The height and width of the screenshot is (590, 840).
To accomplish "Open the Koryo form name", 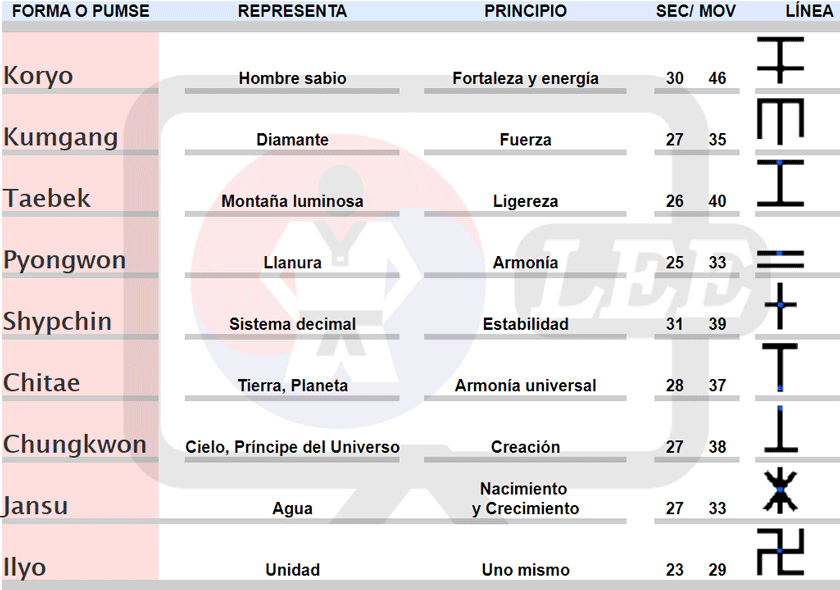I will pos(38,76).
